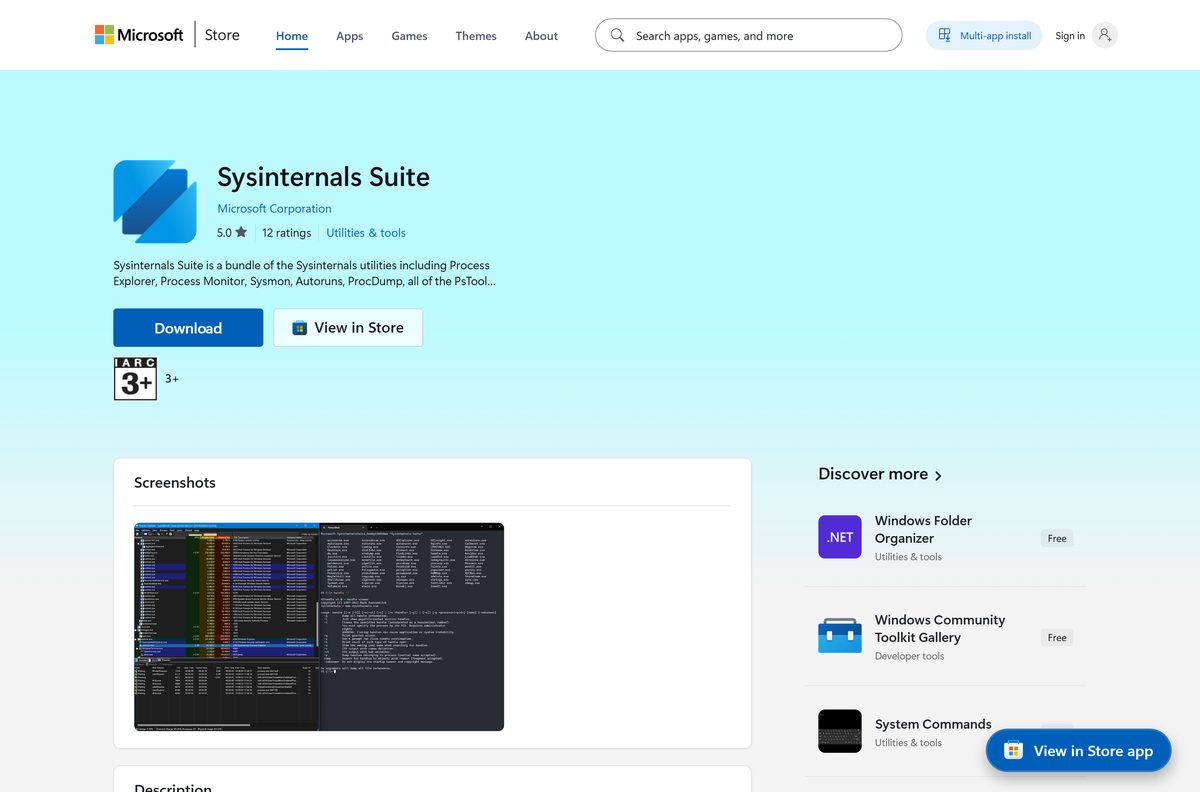1200x792 pixels.
Task: Click the Sysinternals Suite description text
Action: [x=304, y=273]
